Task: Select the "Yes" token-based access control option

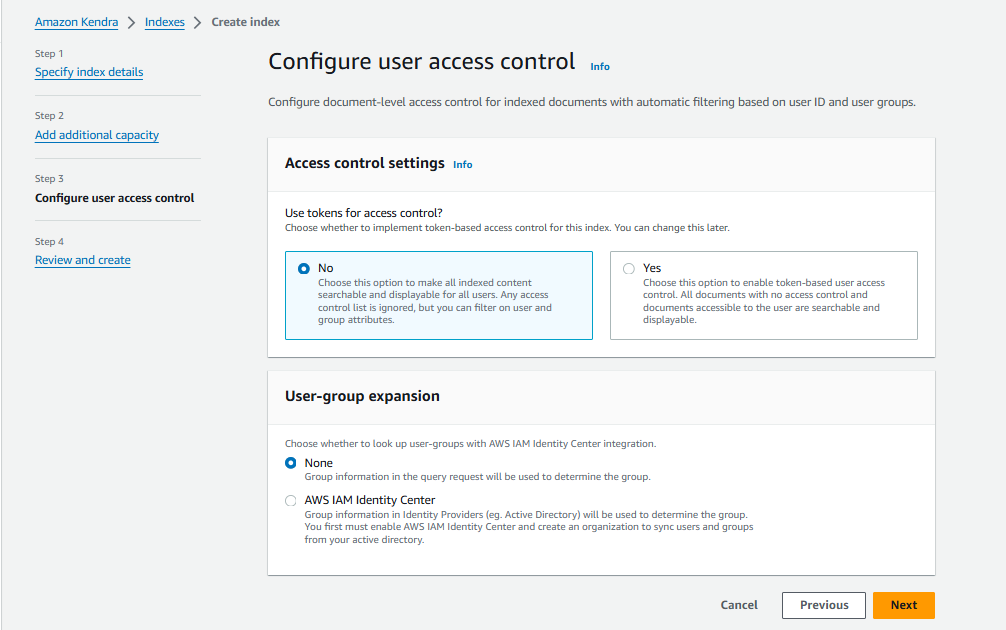Action: click(x=629, y=268)
